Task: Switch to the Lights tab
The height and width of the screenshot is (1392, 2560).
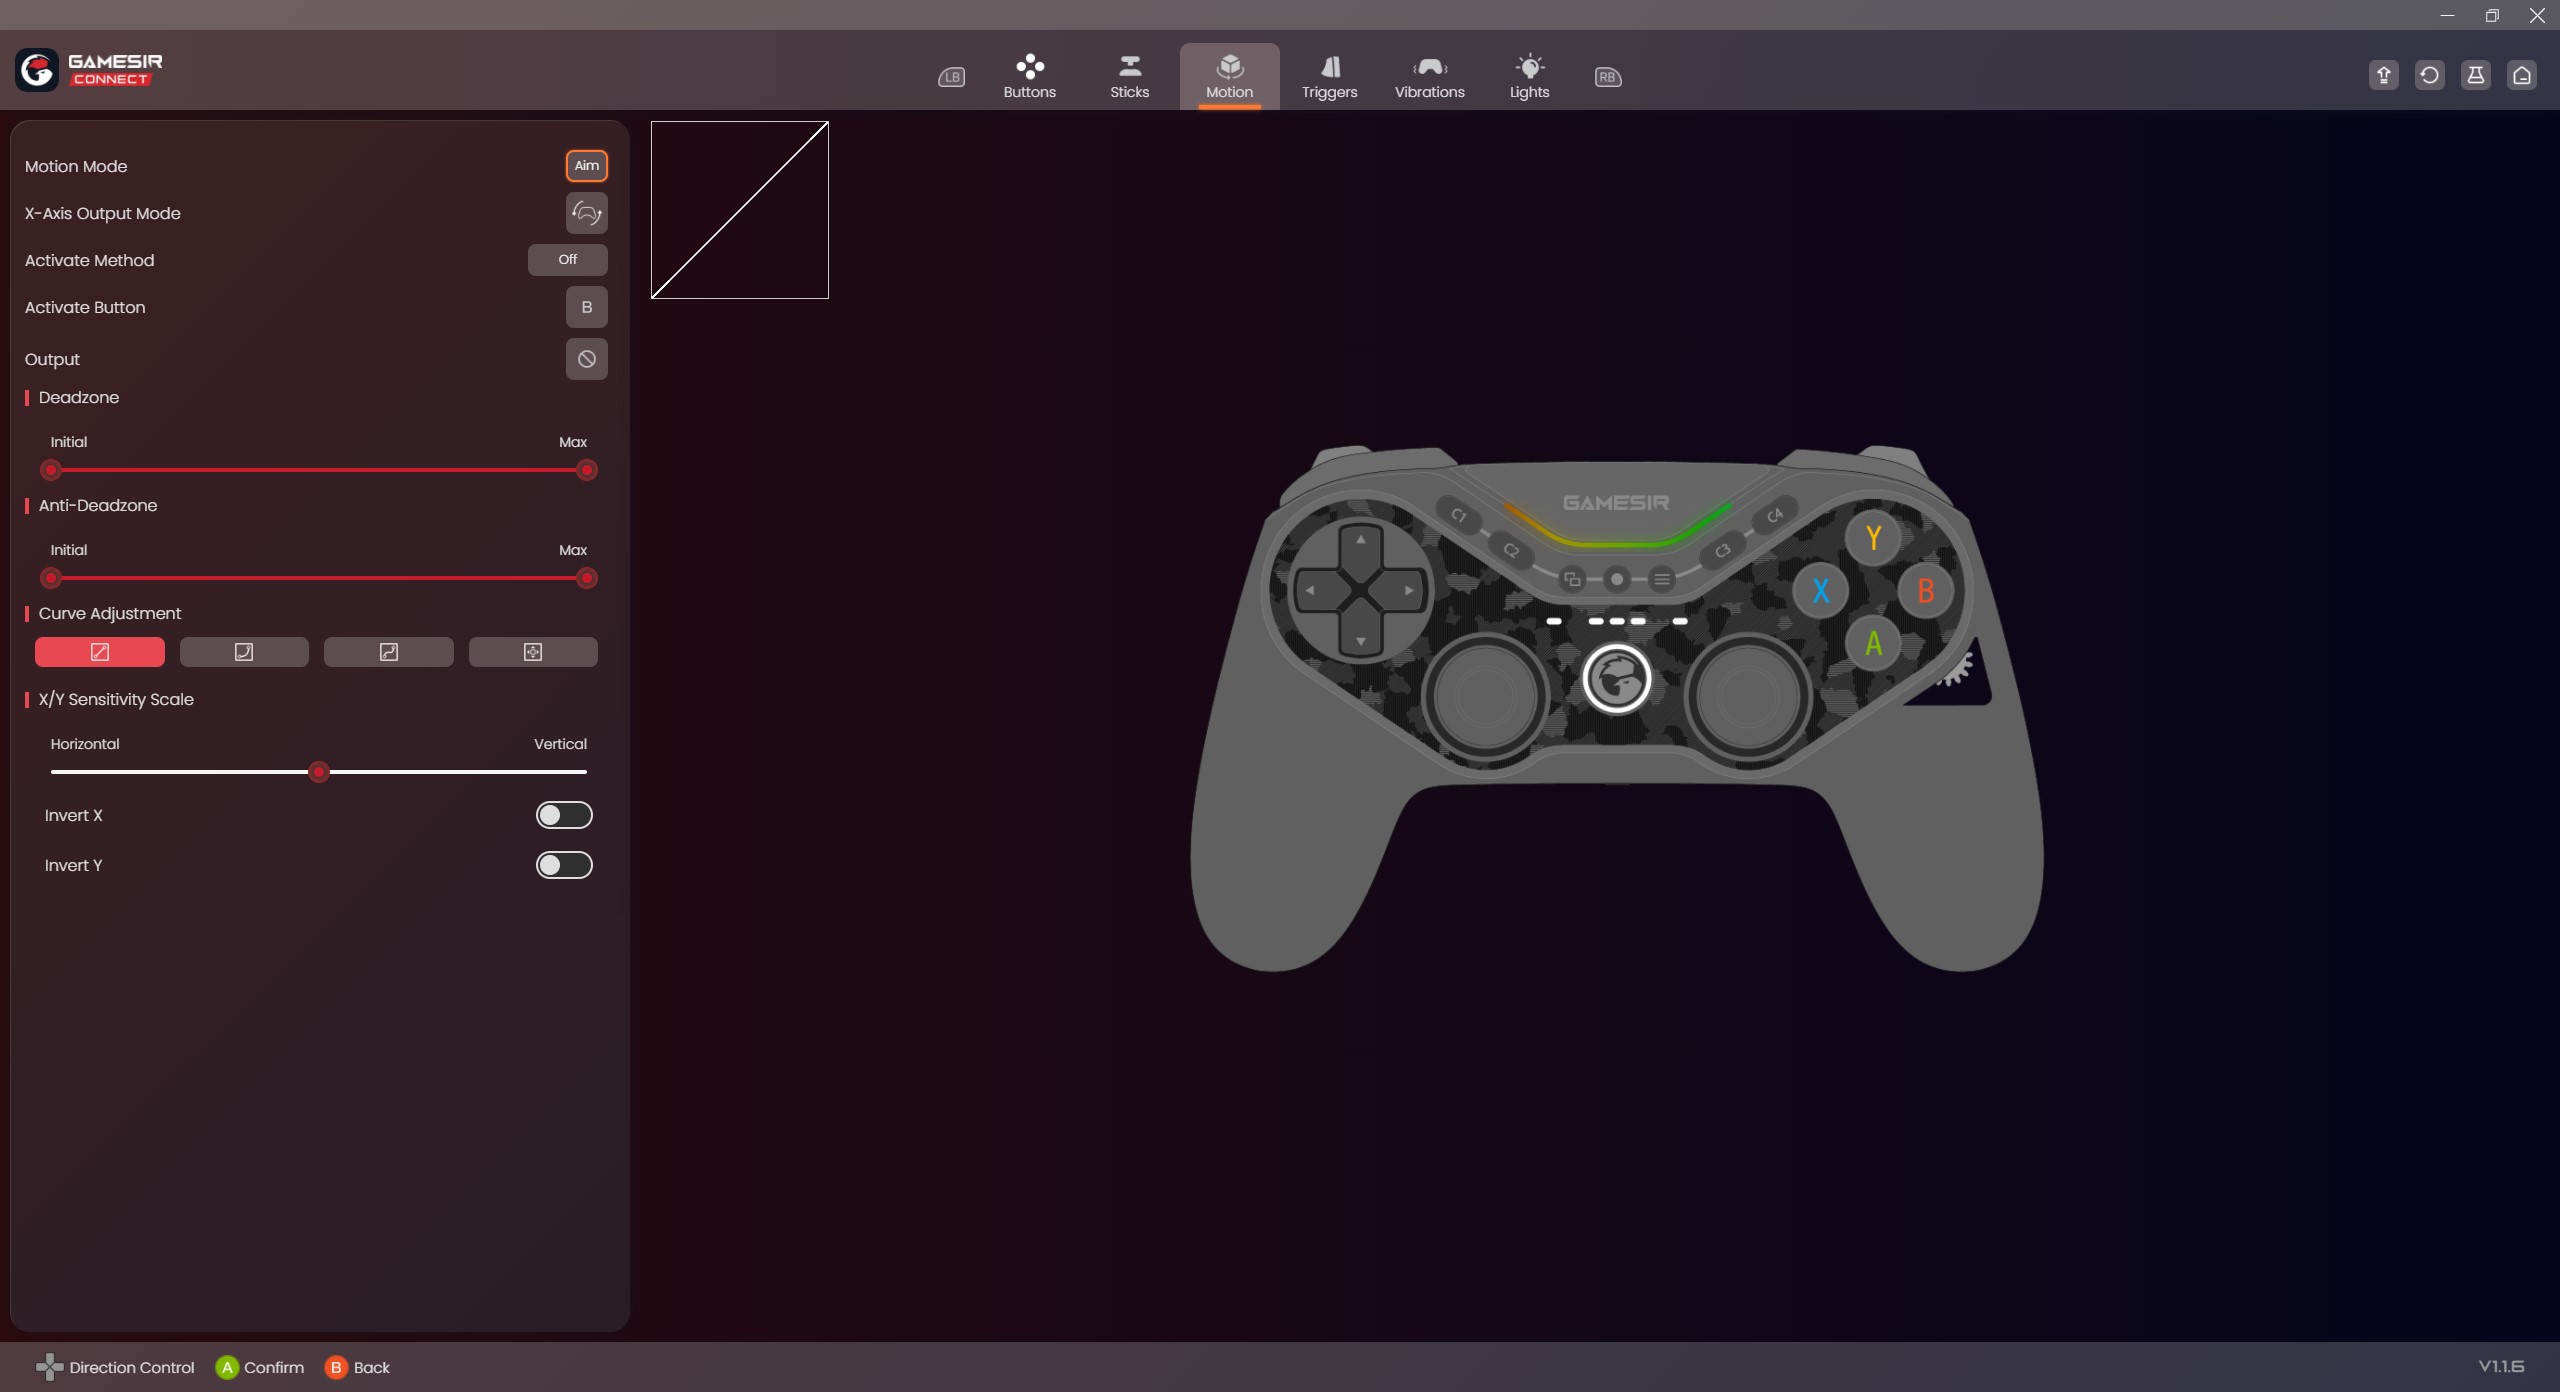Action: point(1529,76)
